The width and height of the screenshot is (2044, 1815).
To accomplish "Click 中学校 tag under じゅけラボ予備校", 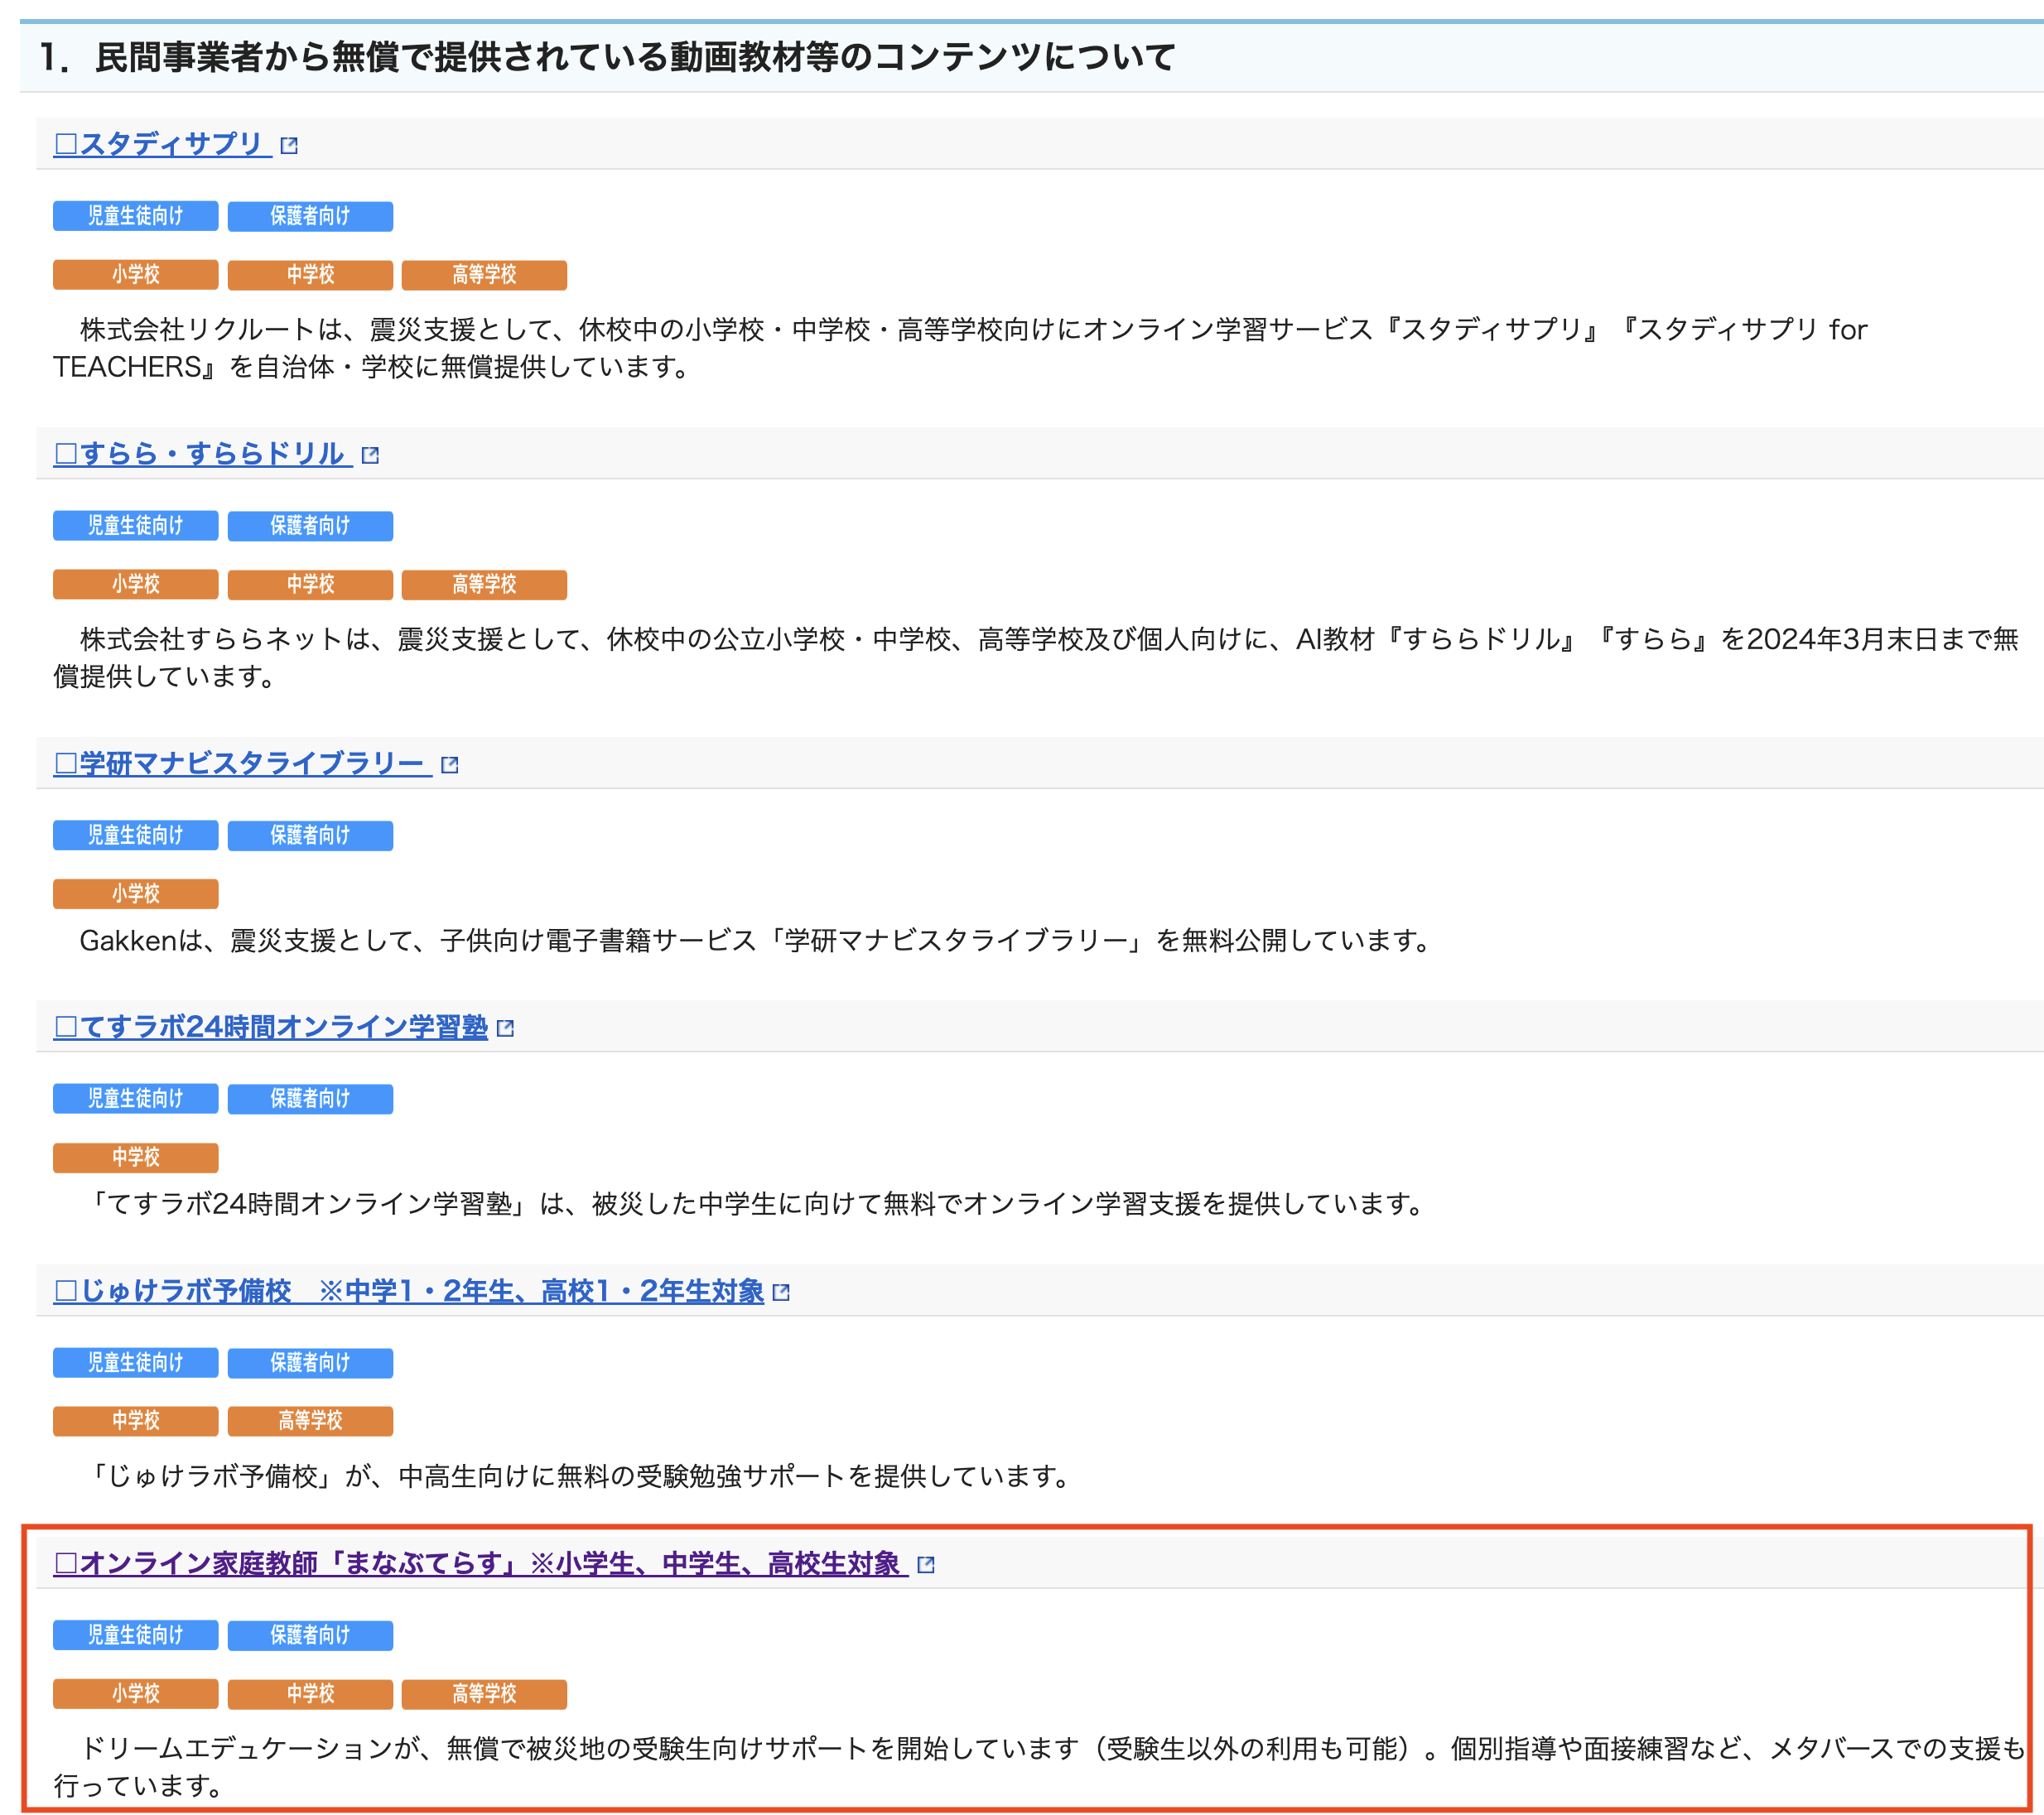I will (136, 1421).
